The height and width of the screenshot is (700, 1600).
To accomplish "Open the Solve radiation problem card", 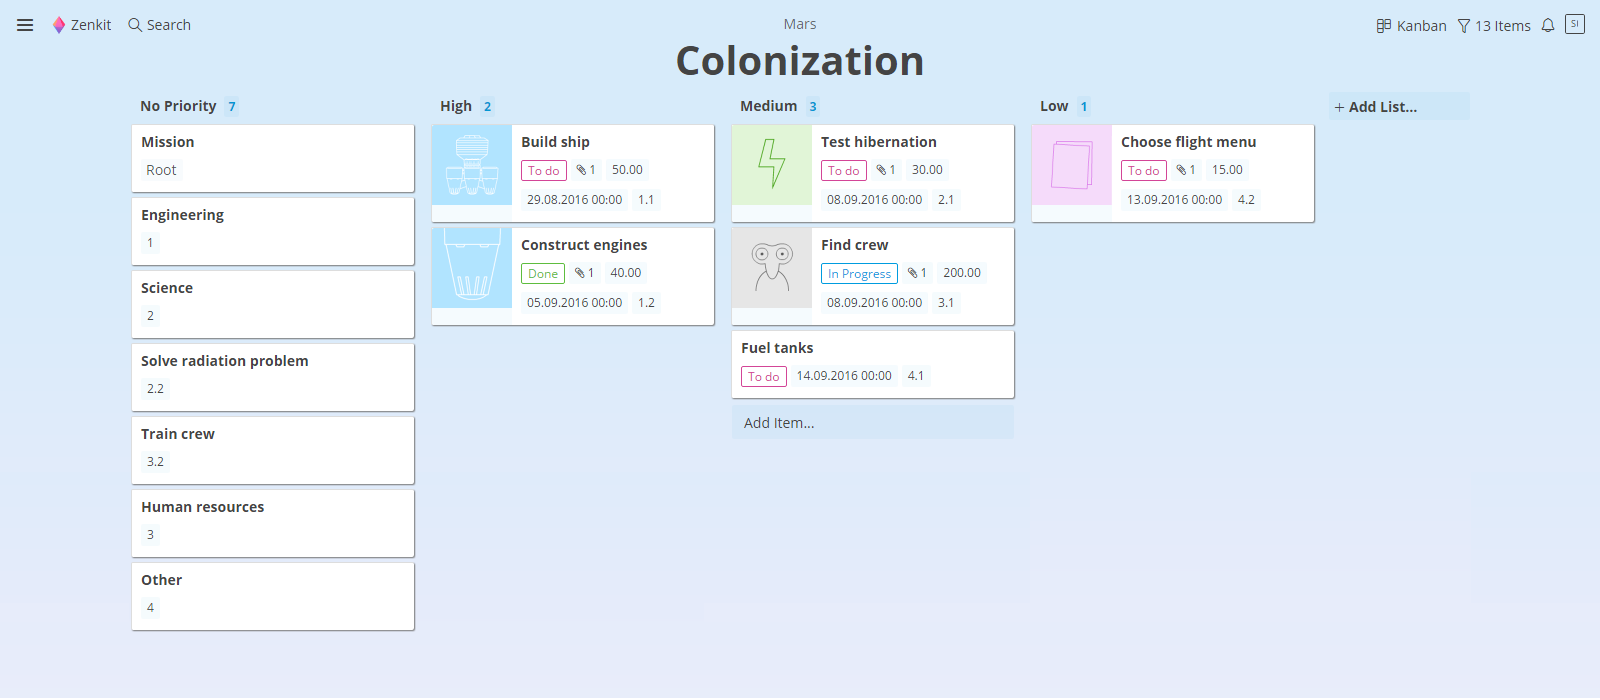I will [273, 376].
